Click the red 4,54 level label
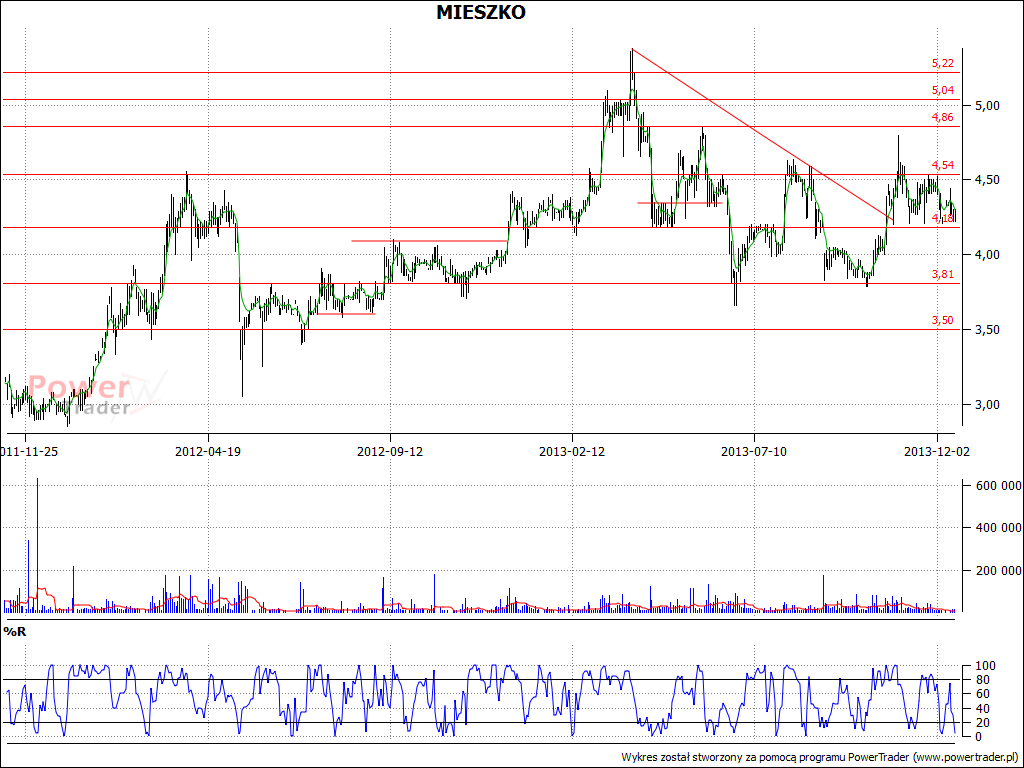1024x768 pixels. point(942,165)
